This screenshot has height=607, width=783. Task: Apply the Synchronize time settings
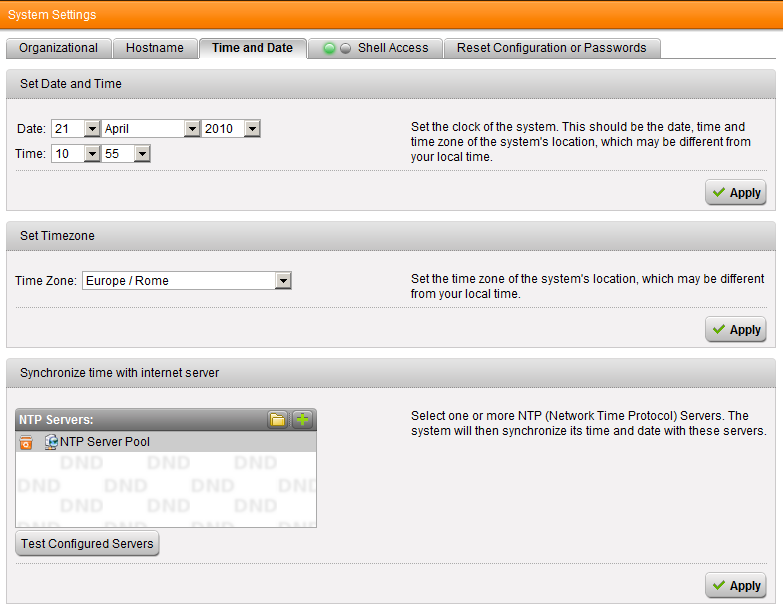[x=736, y=586]
